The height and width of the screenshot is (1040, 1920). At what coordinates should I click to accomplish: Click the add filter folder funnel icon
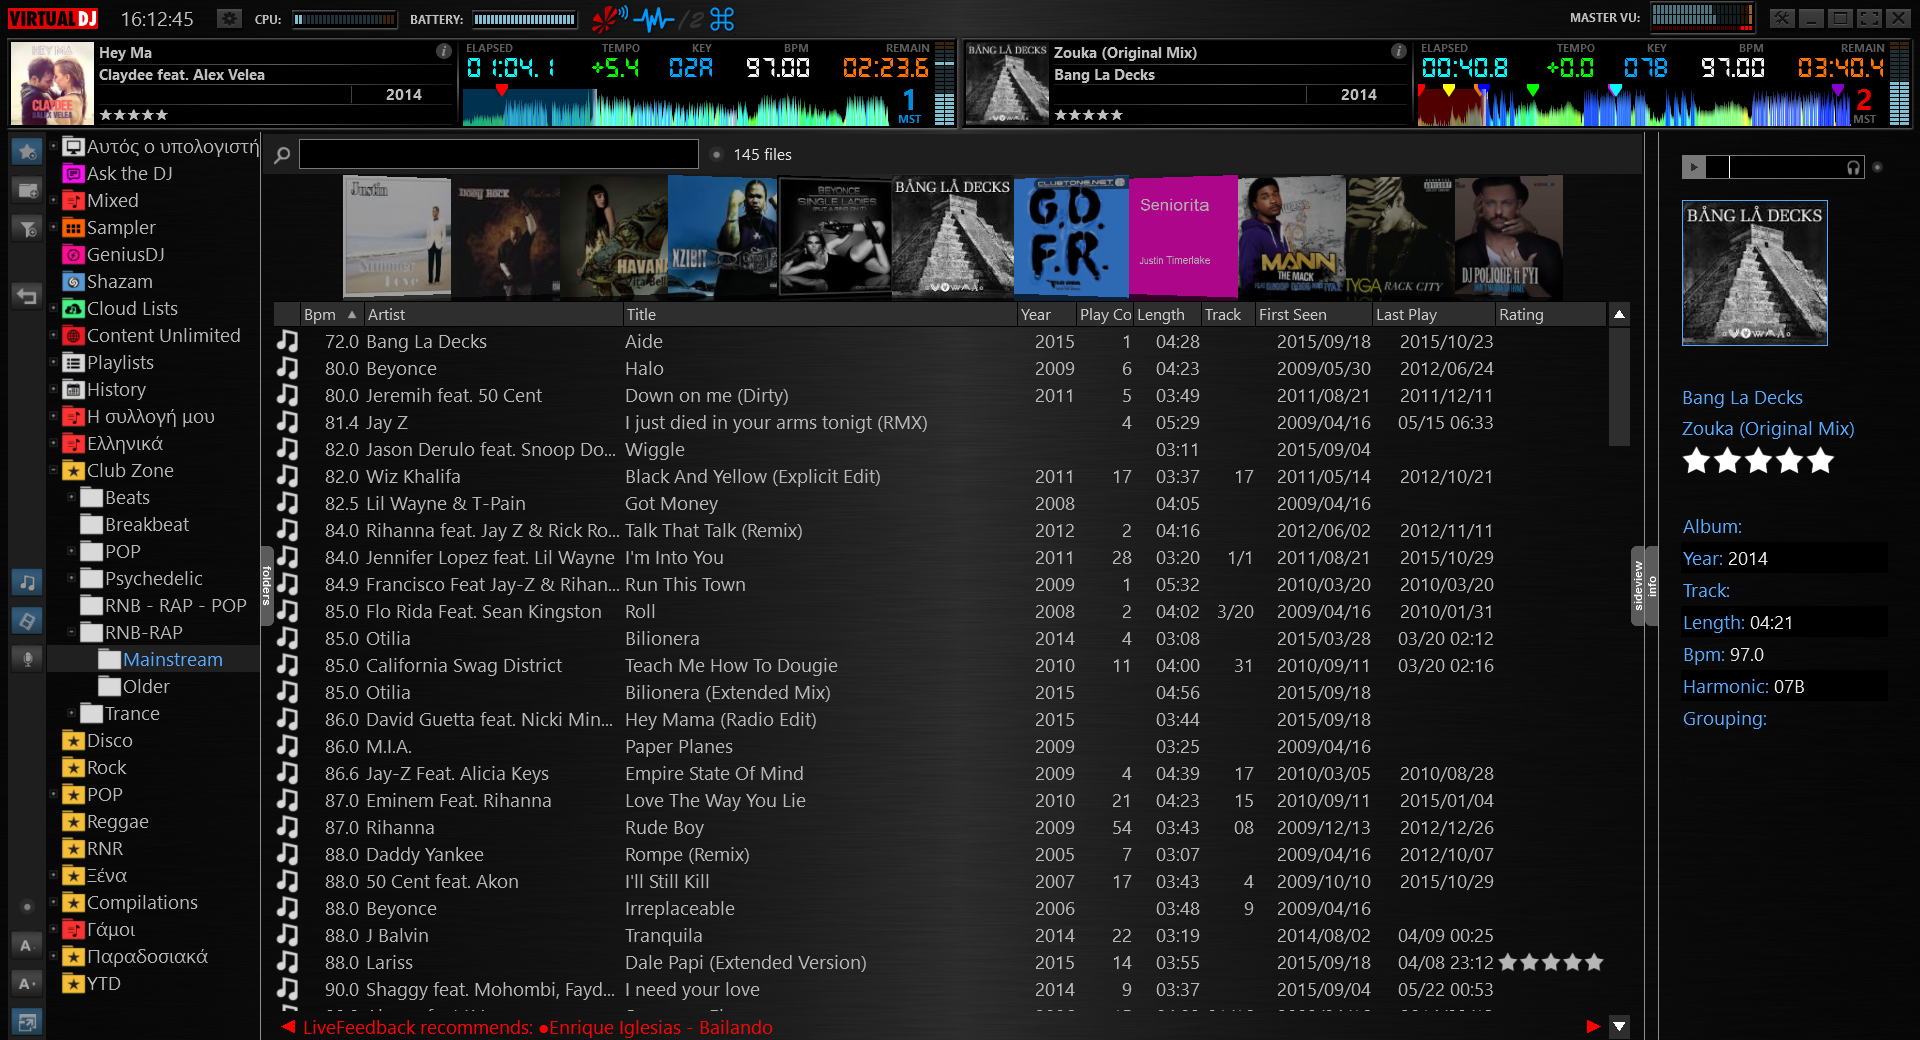[x=27, y=228]
